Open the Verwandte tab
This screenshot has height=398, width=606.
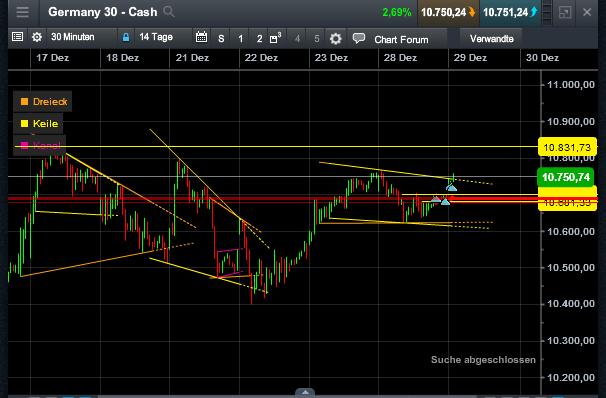[x=492, y=39]
